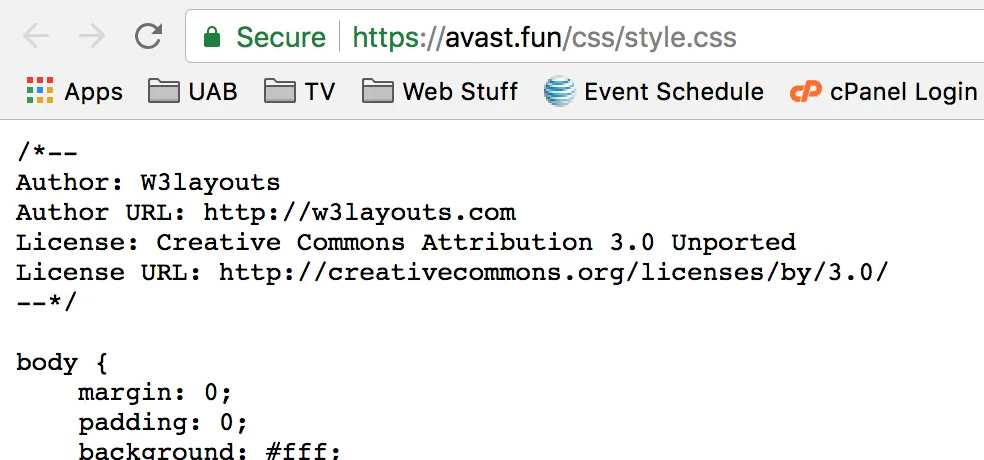Open the cPanel Login bookmark
Screen dimensions: 984x460
[884, 92]
